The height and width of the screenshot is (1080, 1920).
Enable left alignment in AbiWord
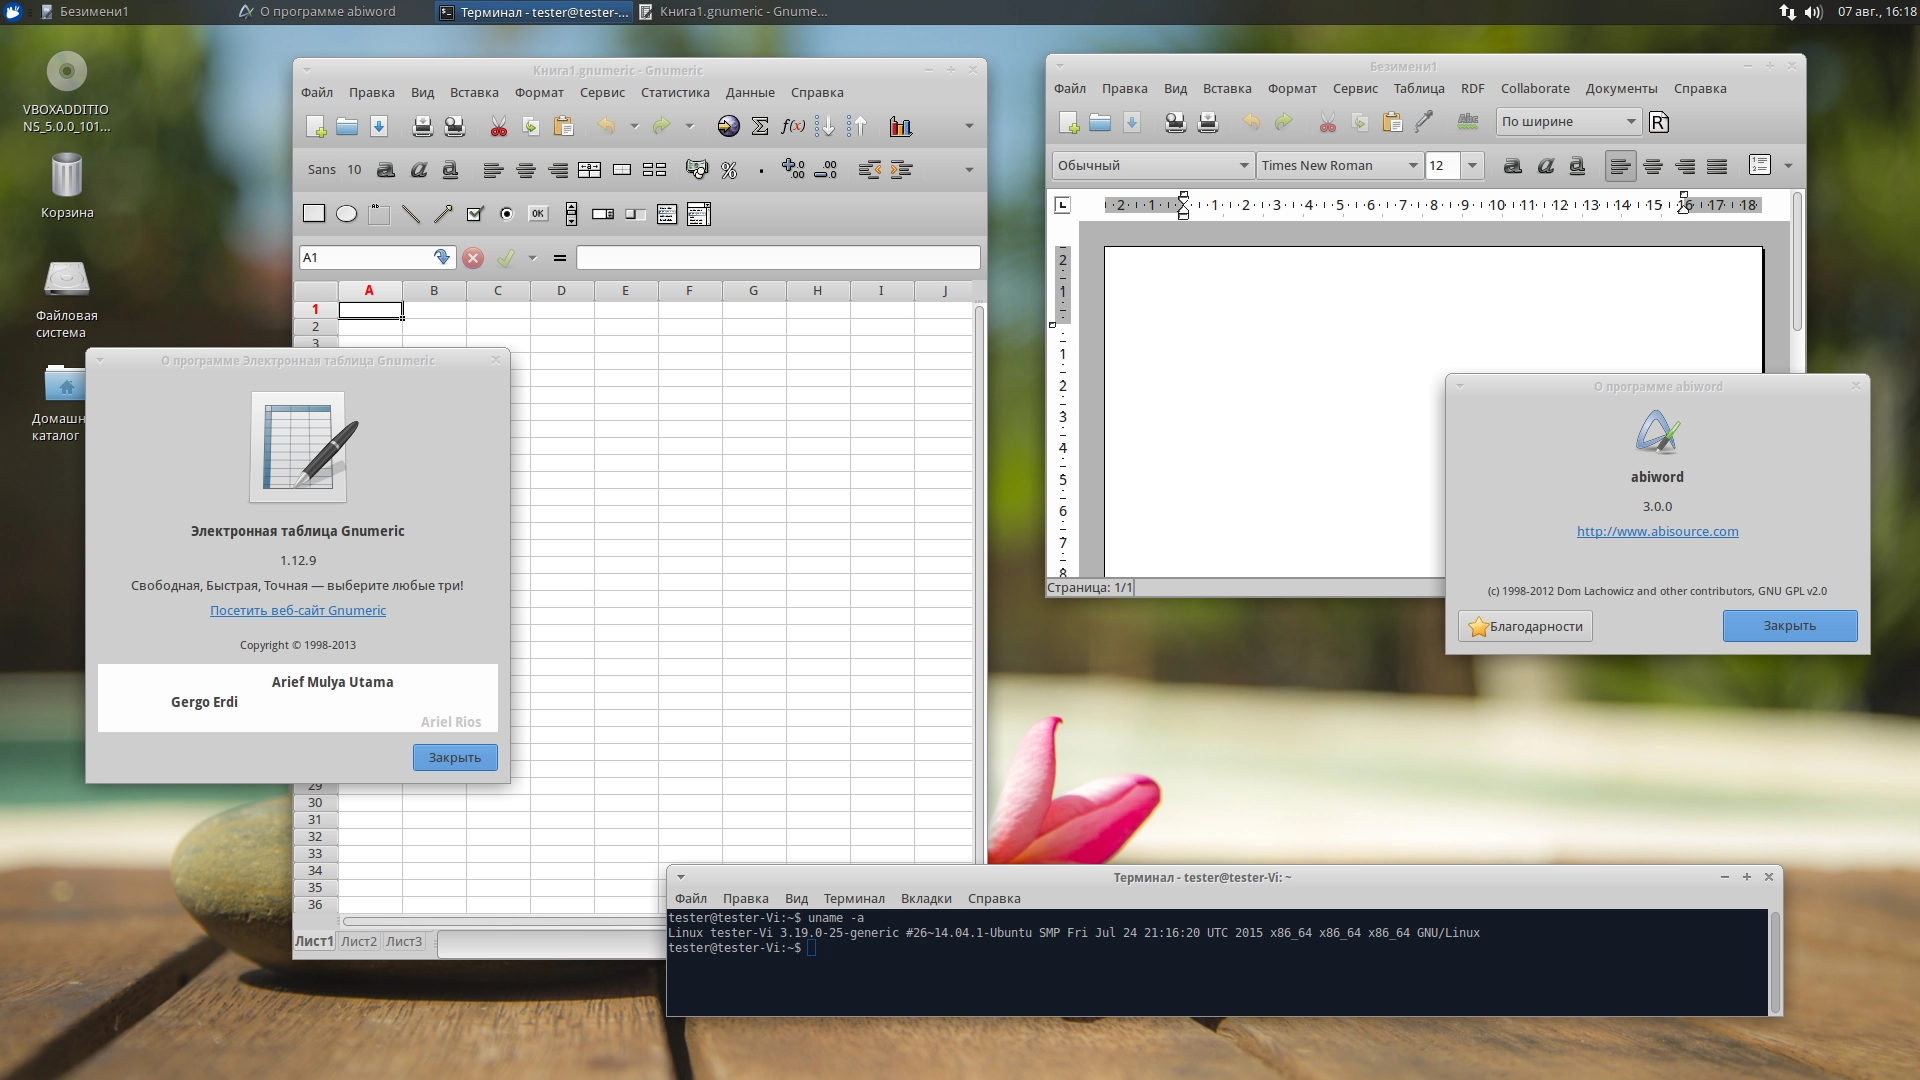point(1620,166)
